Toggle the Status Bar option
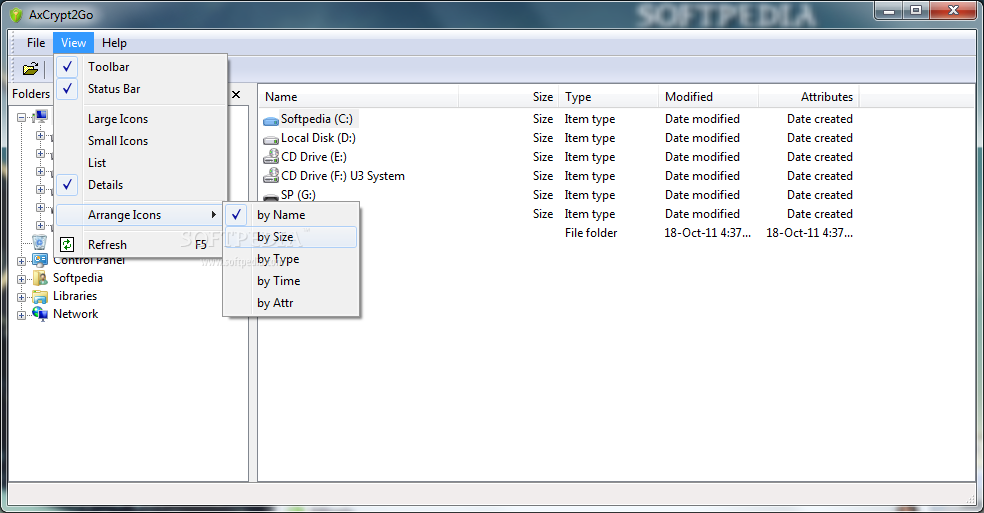 click(x=141, y=89)
